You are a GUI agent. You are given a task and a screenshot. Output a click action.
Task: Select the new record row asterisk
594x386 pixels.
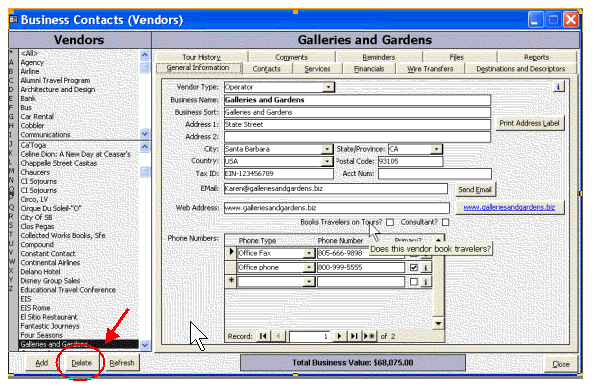pyautogui.click(x=231, y=281)
